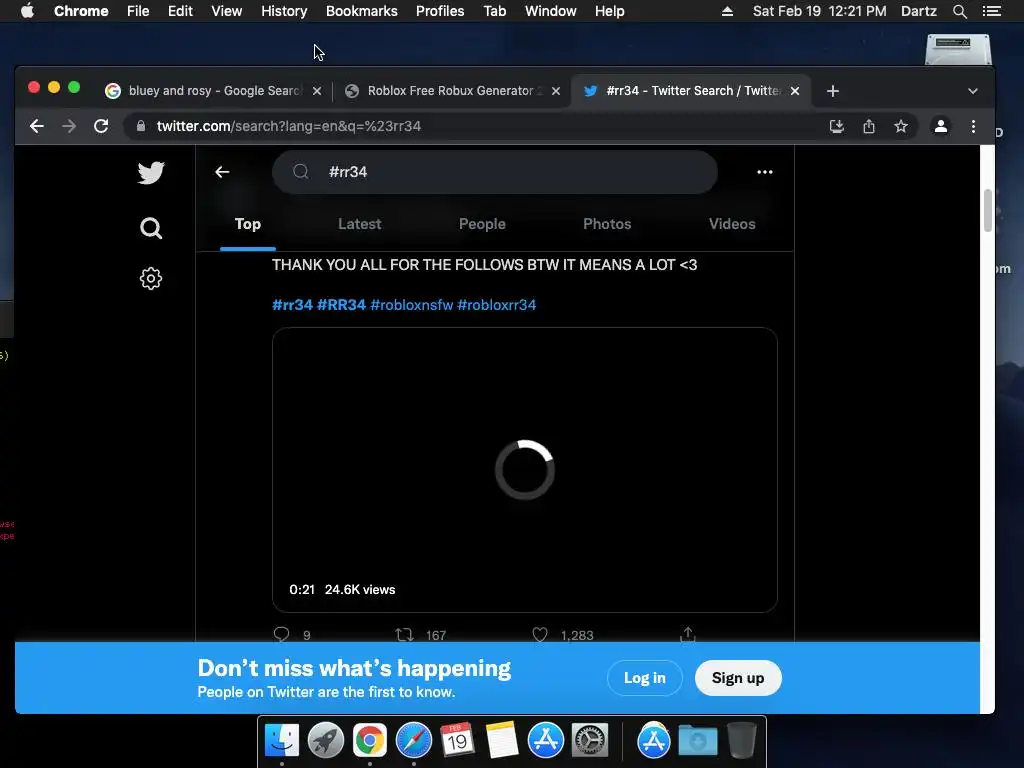Open Calendar from the Dock
The width and height of the screenshot is (1024, 768).
(457, 741)
